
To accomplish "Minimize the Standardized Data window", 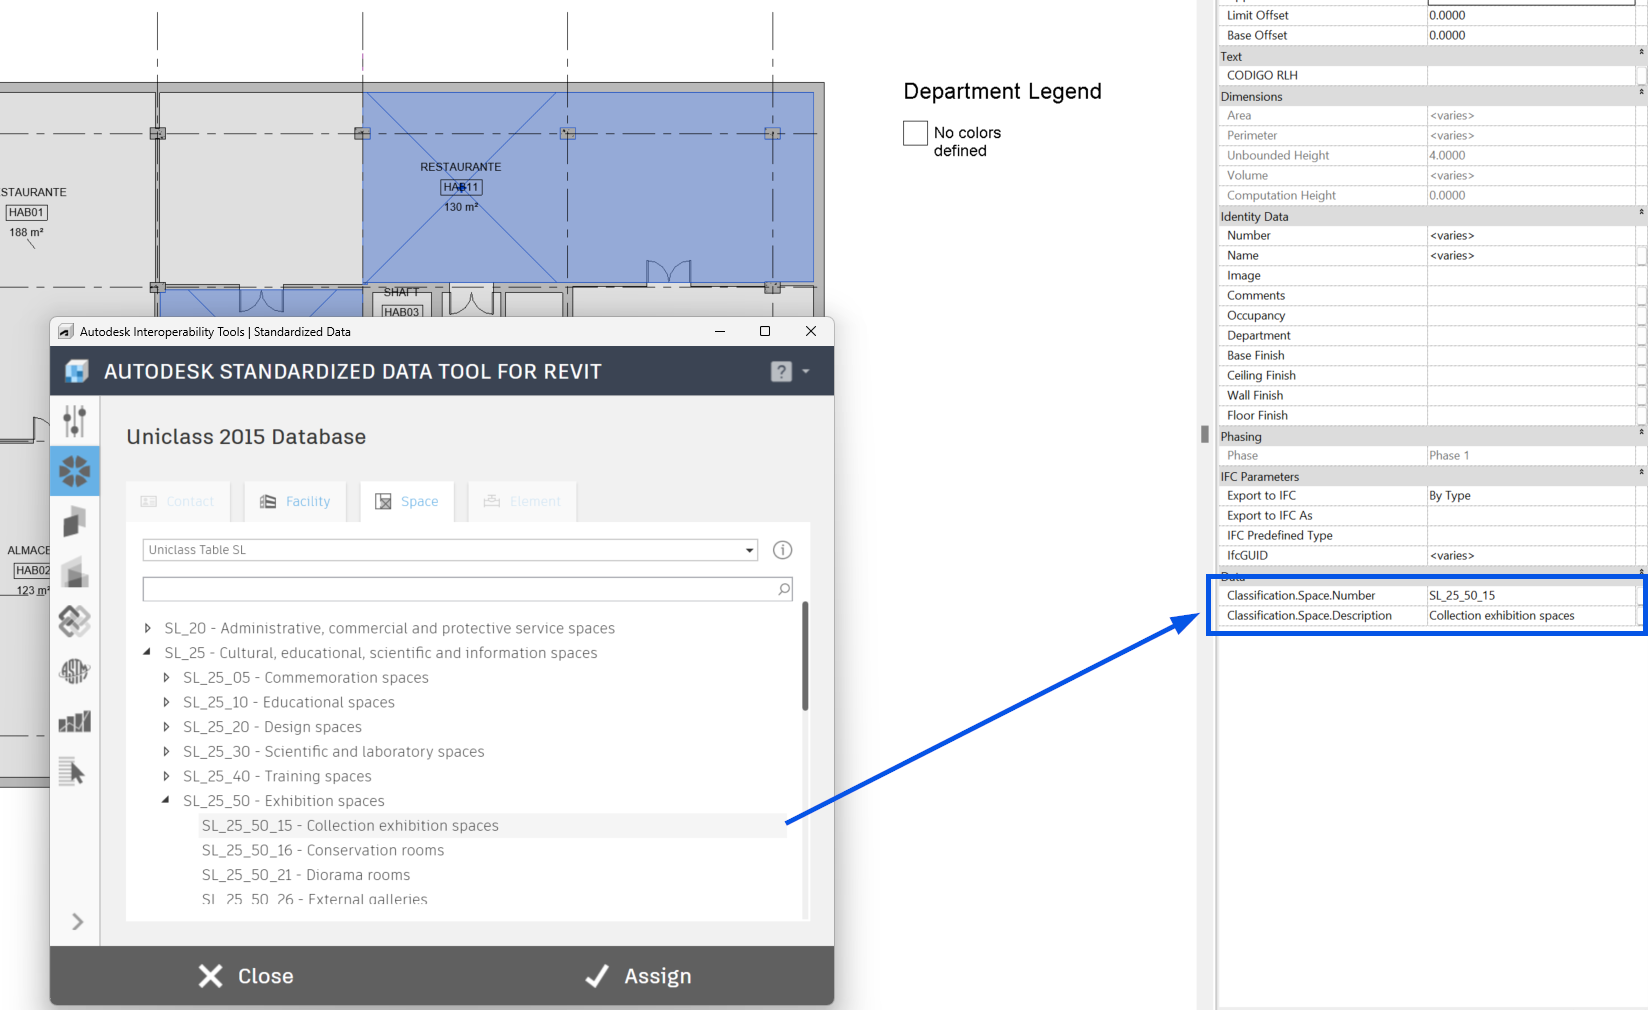I will point(719,331).
